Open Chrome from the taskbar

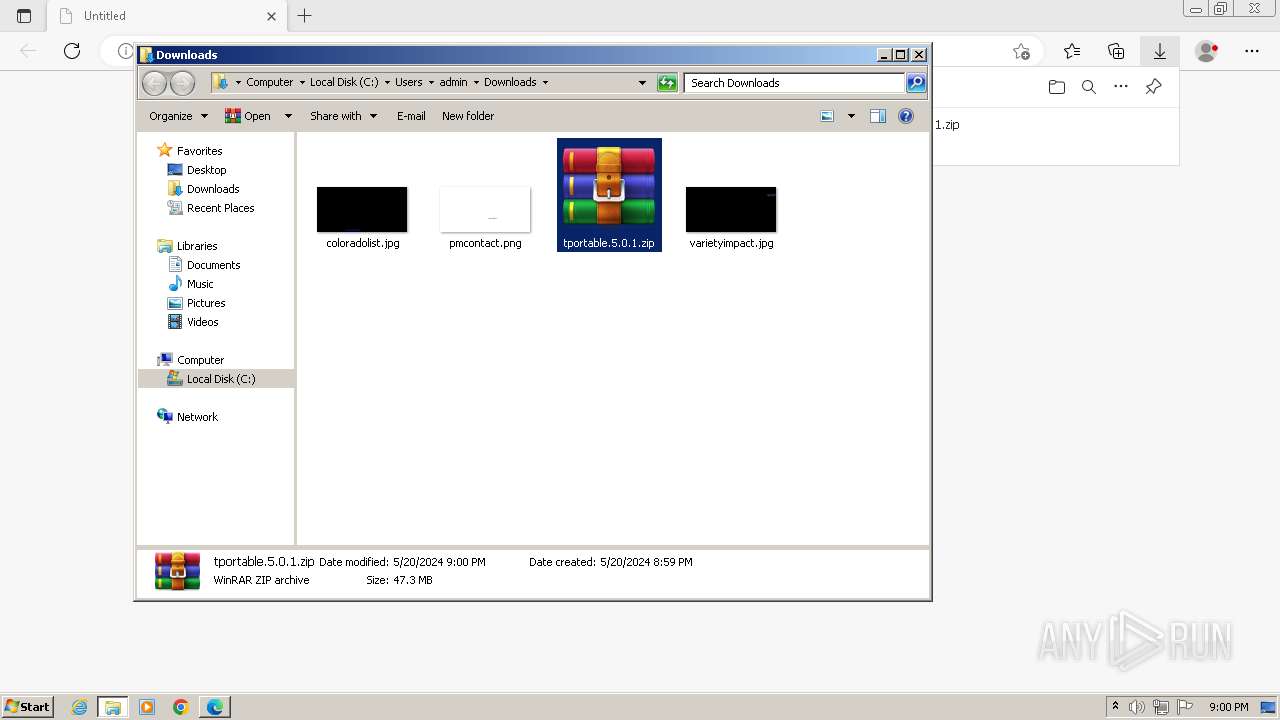coord(181,707)
